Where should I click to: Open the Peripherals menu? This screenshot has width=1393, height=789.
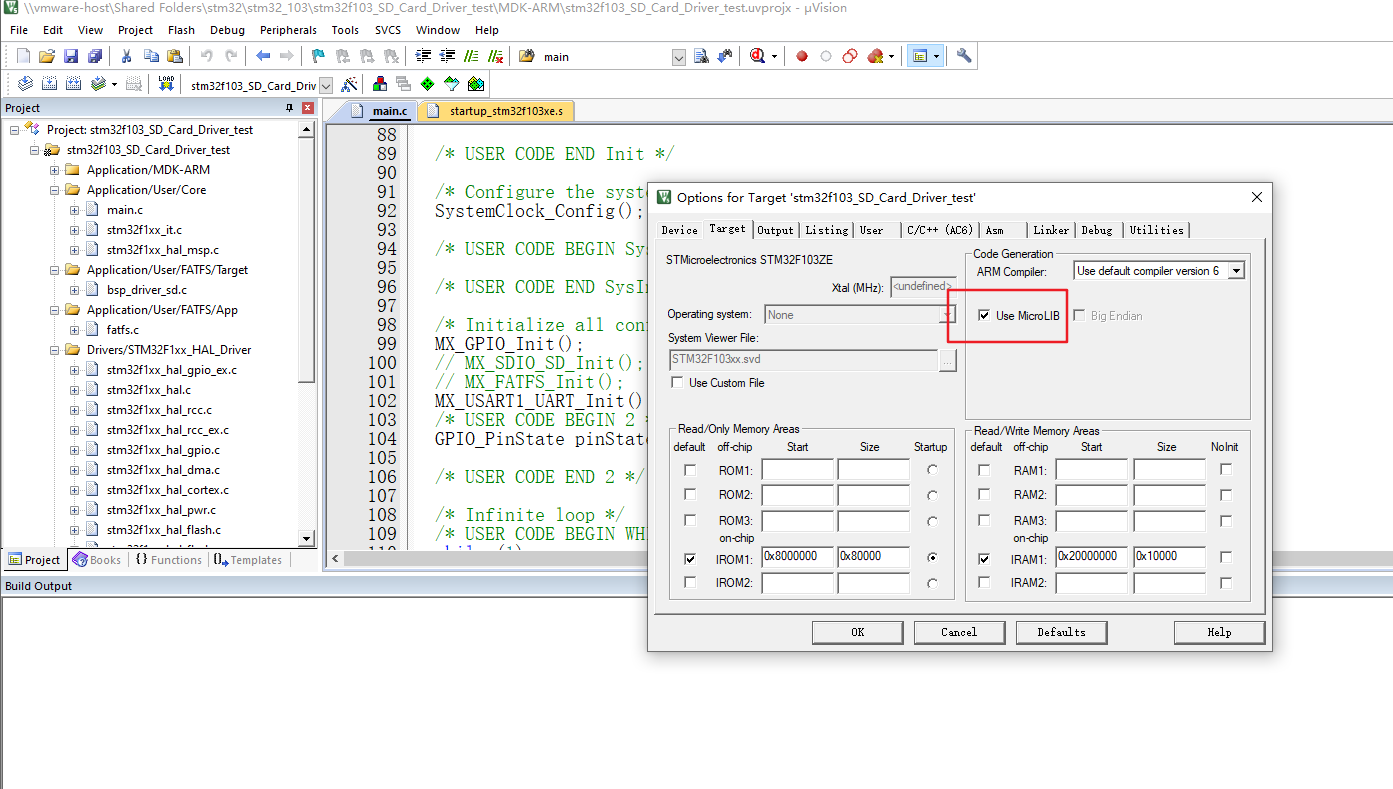[x=288, y=30]
